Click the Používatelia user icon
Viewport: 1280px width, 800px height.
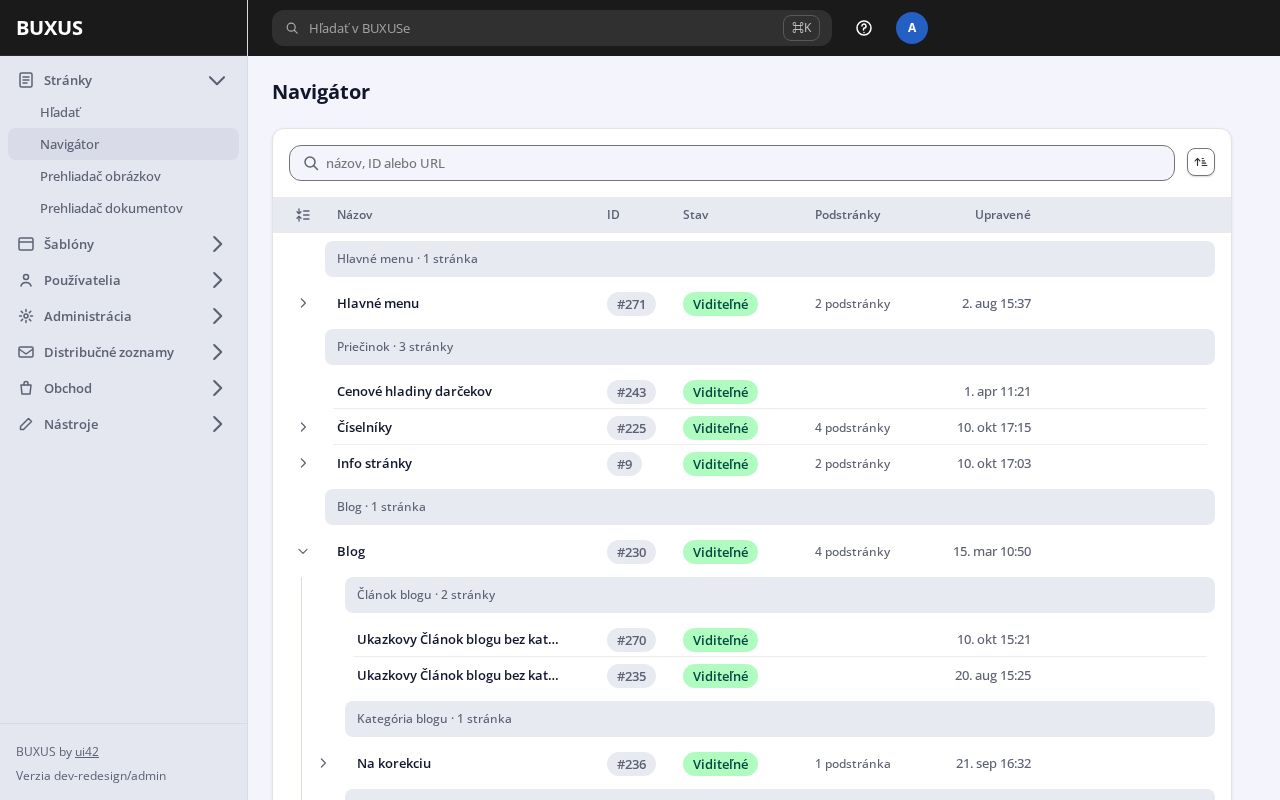tap(26, 280)
